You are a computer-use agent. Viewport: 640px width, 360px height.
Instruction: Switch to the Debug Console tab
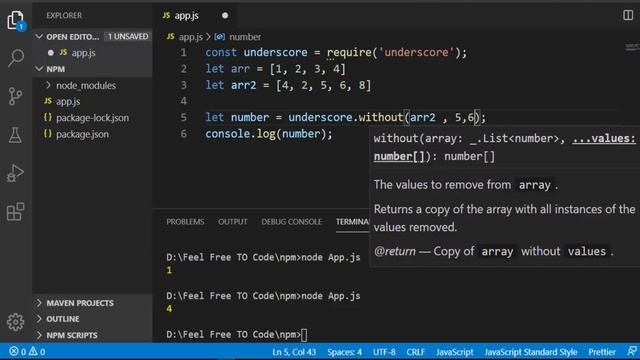291,222
